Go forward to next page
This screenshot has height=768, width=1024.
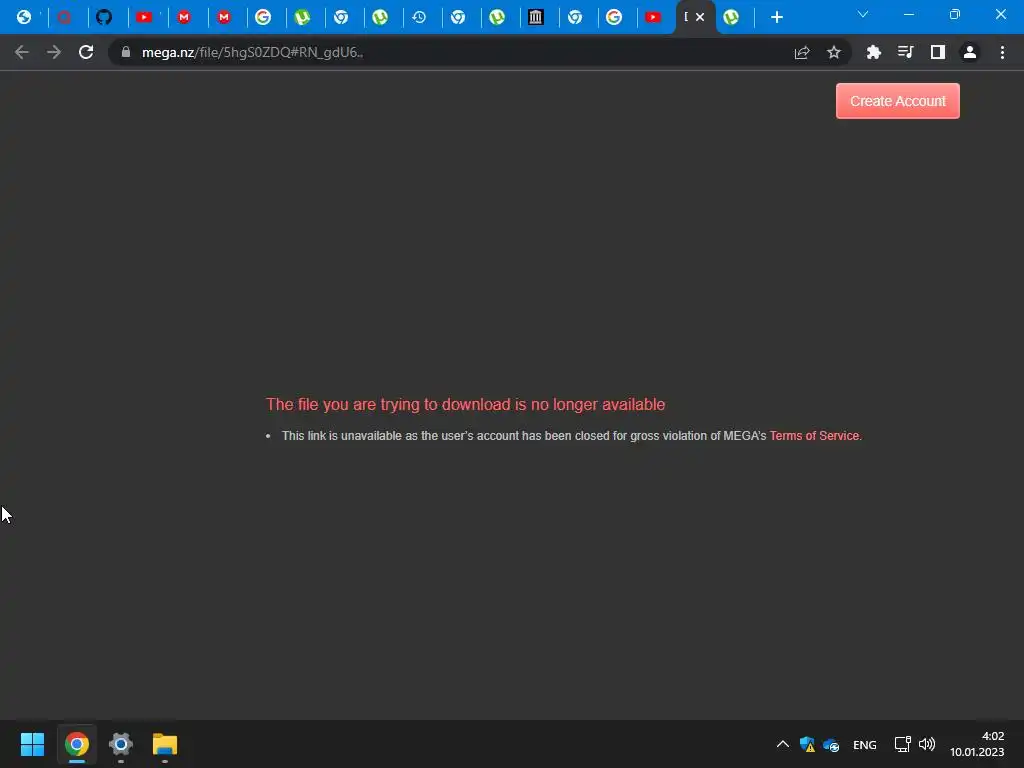54,52
